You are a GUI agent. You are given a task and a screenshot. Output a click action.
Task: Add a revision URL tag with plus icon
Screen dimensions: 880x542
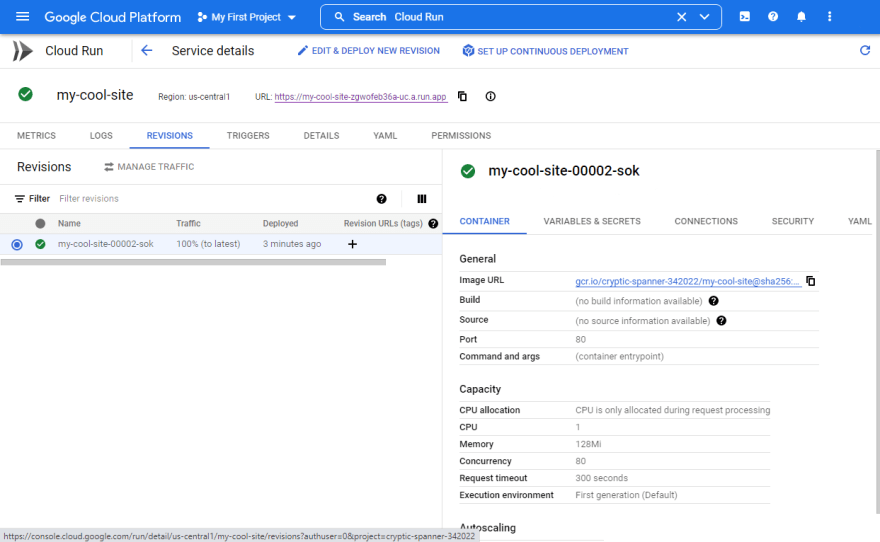[352, 244]
